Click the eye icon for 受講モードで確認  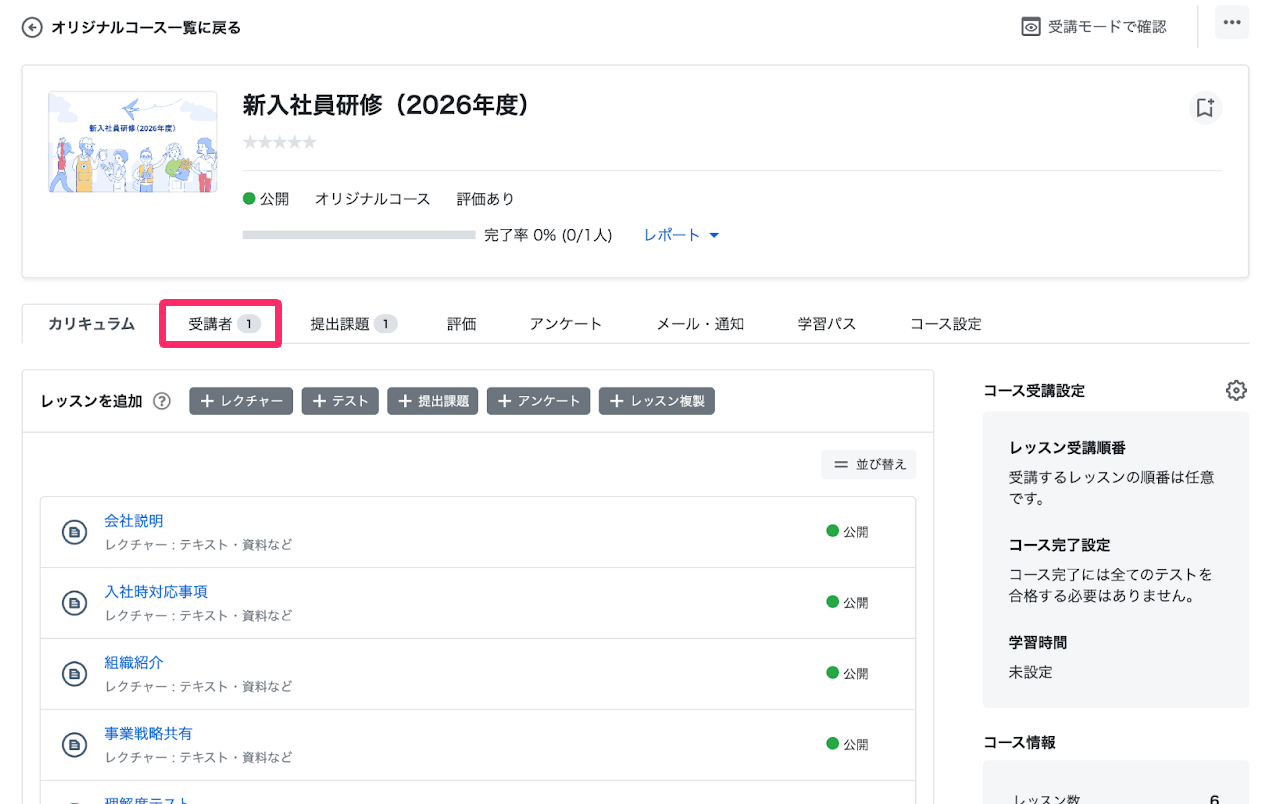[x=1031, y=27]
